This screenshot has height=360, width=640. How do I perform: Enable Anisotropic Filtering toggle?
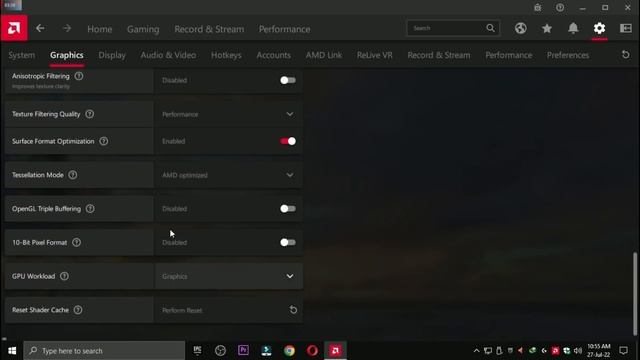tap(288, 80)
